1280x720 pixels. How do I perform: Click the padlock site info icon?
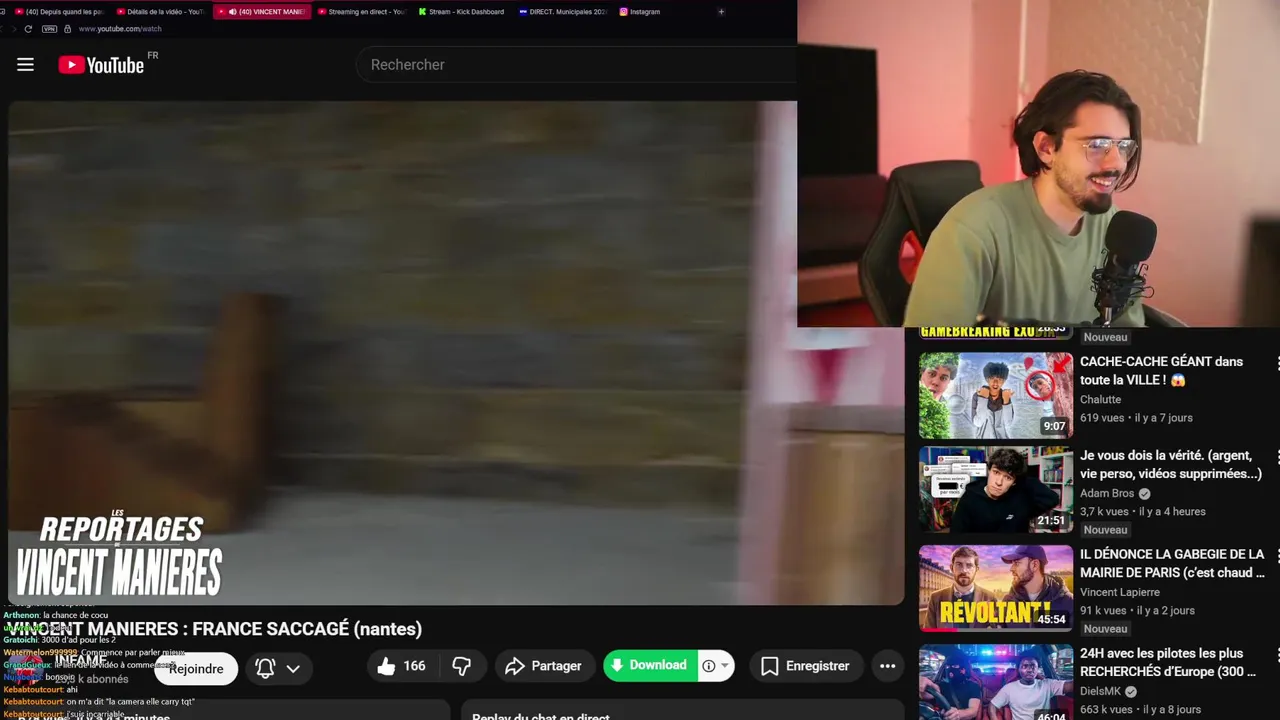(67, 29)
